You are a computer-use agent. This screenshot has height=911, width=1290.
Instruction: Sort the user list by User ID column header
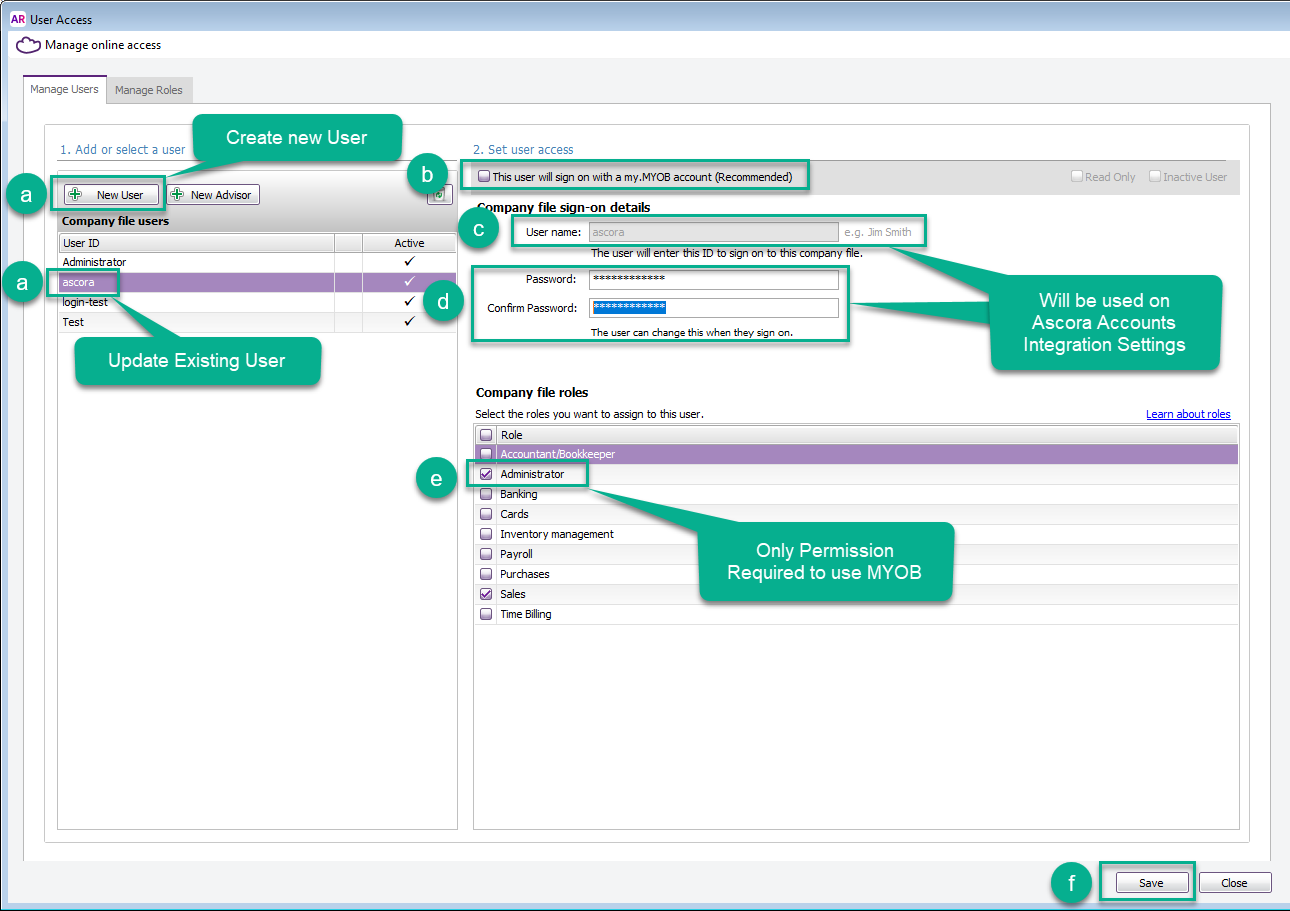pyautogui.click(x=195, y=243)
